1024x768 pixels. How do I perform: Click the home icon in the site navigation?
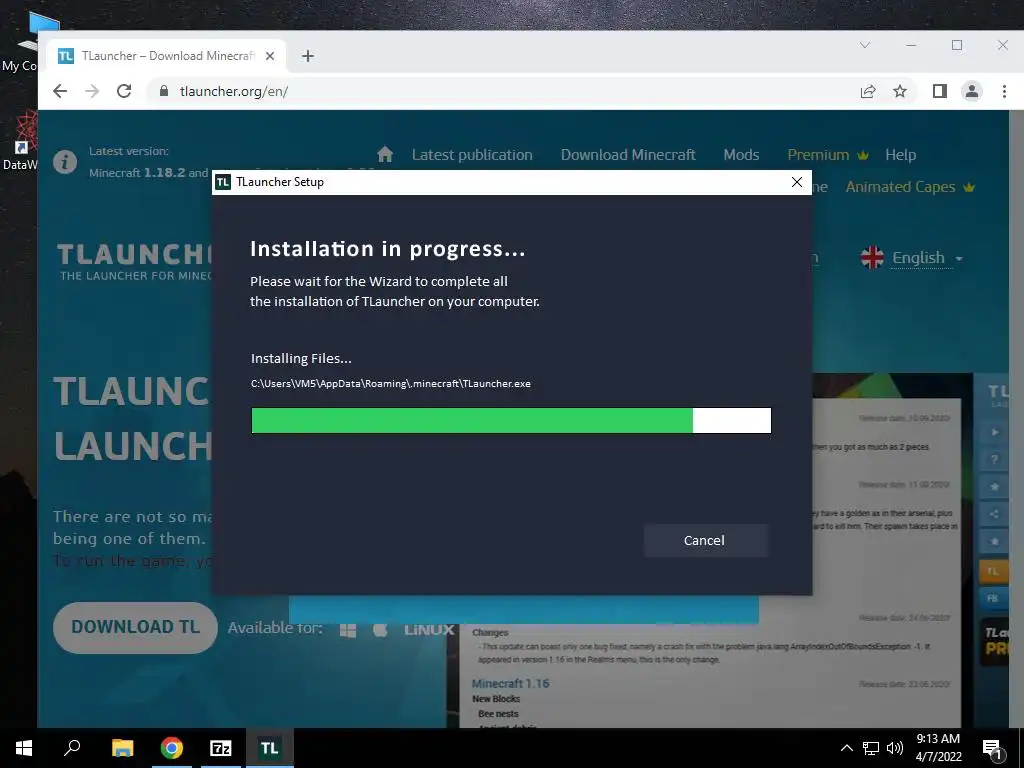(385, 154)
